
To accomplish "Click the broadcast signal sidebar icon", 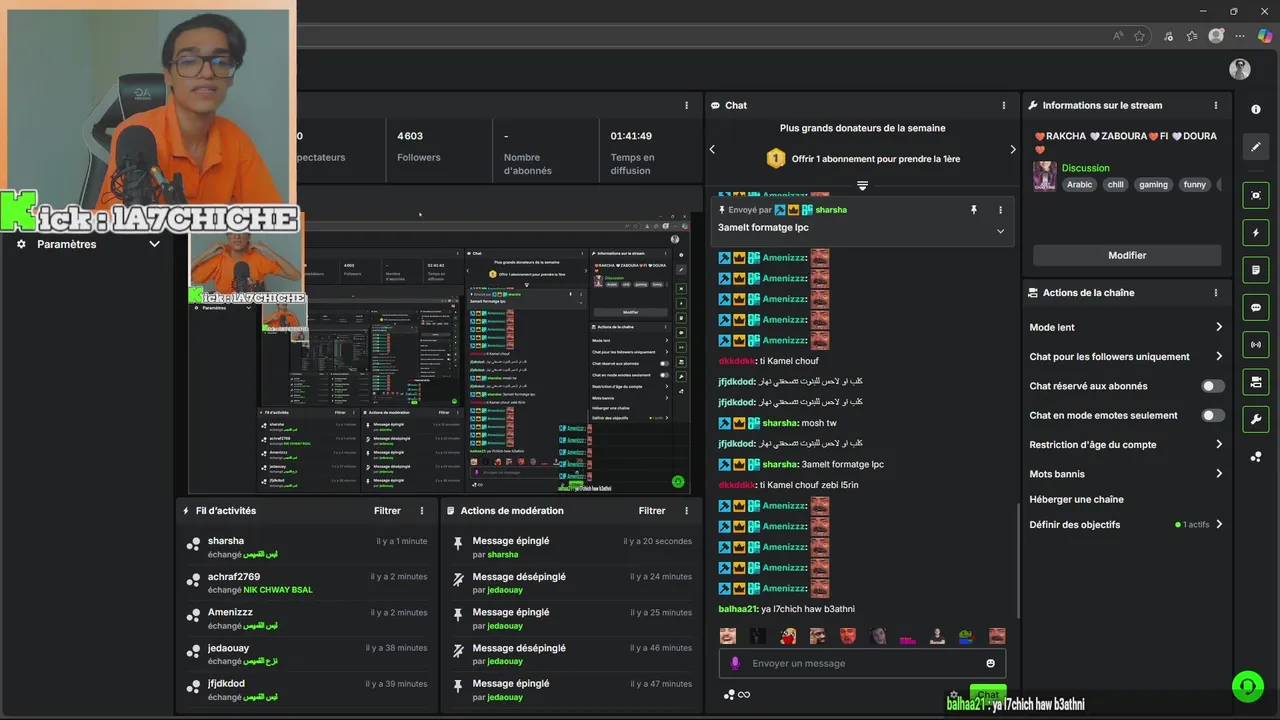I will (1256, 345).
